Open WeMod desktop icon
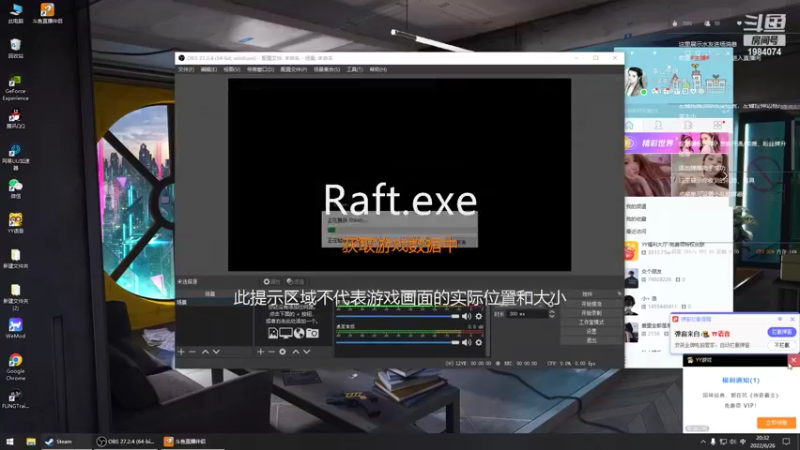Viewport: 800px width, 450px height. [x=15, y=329]
